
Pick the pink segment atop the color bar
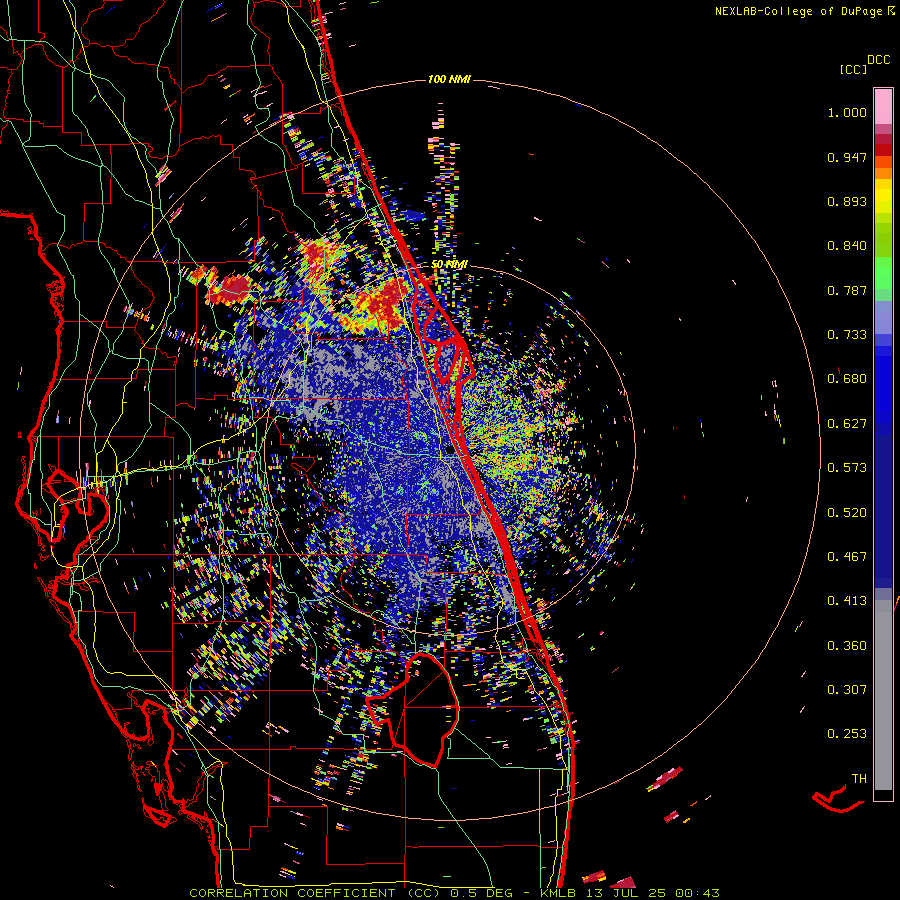click(x=883, y=106)
